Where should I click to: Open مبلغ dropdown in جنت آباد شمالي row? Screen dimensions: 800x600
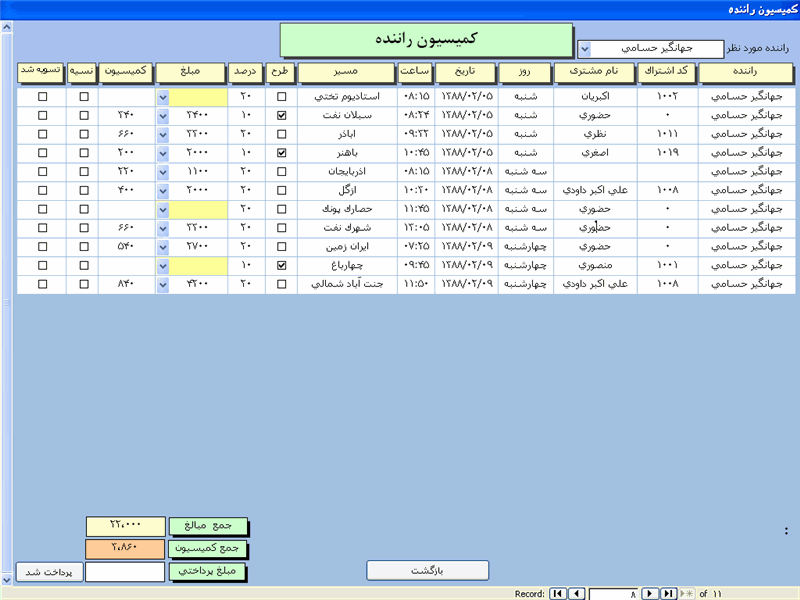click(163, 285)
